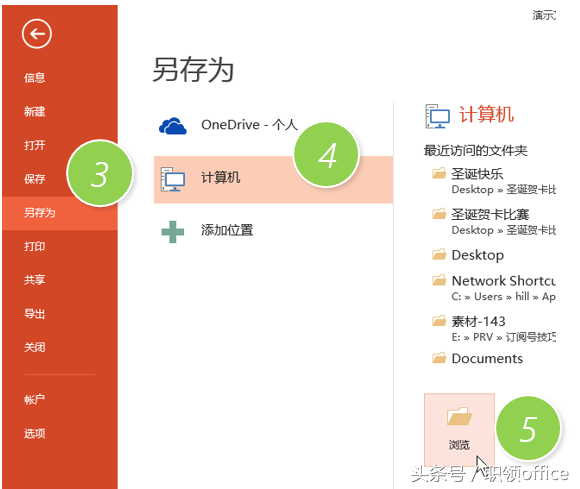Open the 圣诞快乐 folder icon

pyautogui.click(x=439, y=173)
